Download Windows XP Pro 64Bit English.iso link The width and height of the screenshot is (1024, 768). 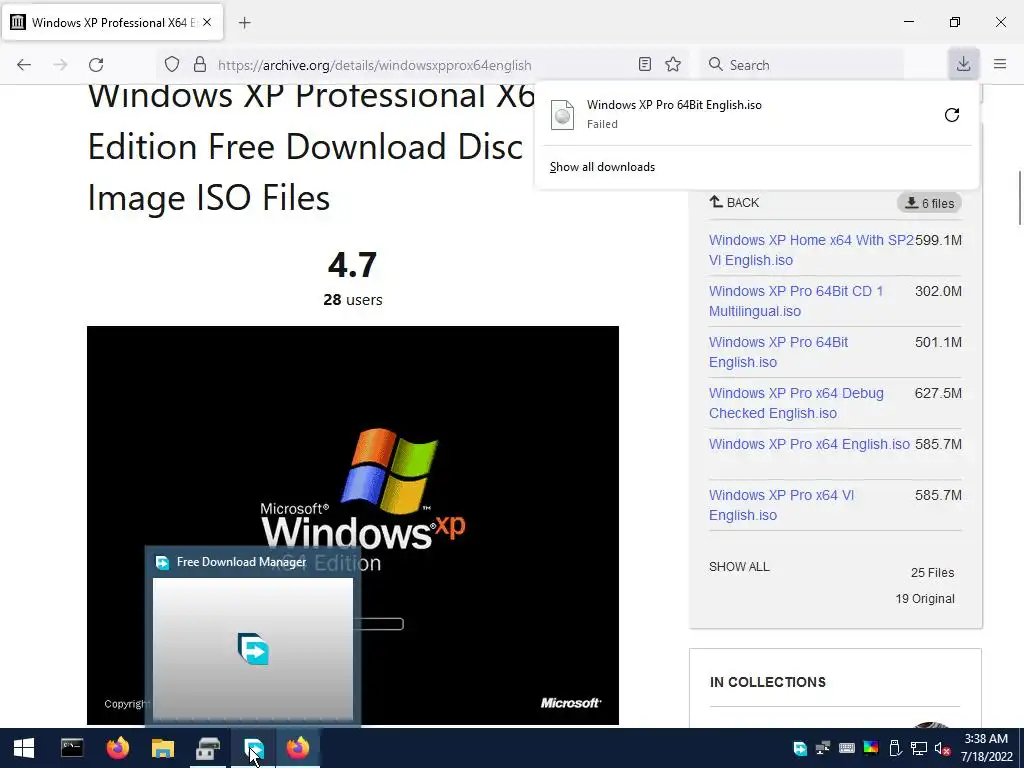click(778, 352)
